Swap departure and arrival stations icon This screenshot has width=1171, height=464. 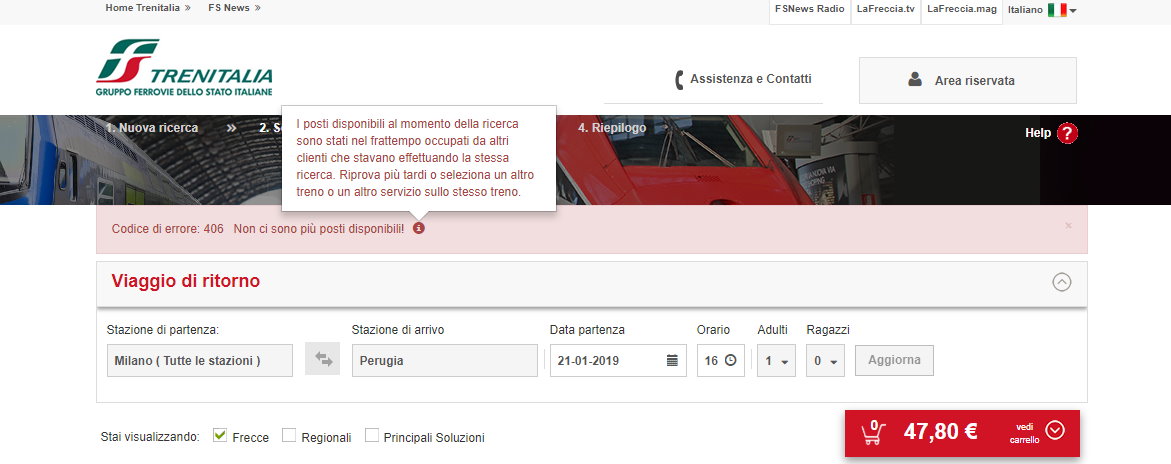point(323,359)
